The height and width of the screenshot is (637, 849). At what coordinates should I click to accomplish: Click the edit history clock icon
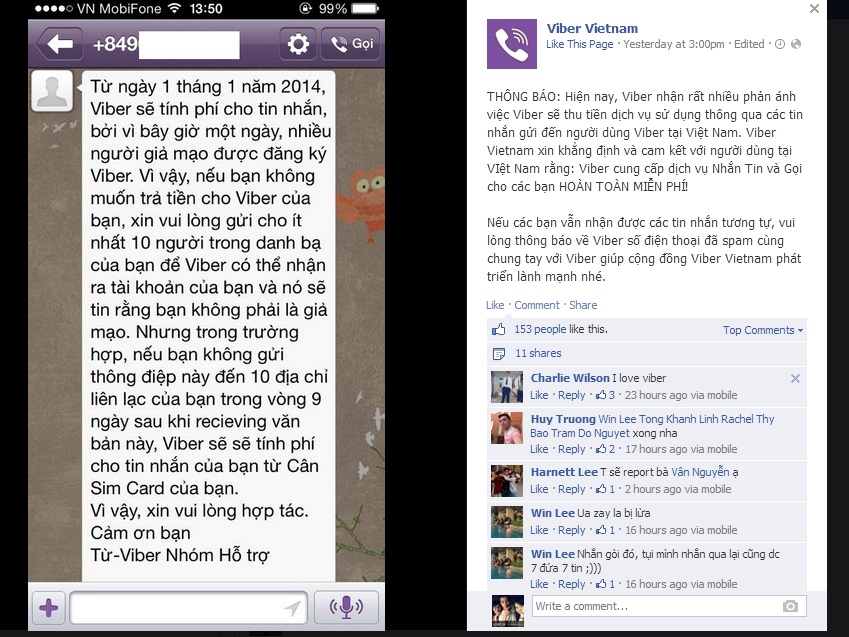(x=780, y=44)
